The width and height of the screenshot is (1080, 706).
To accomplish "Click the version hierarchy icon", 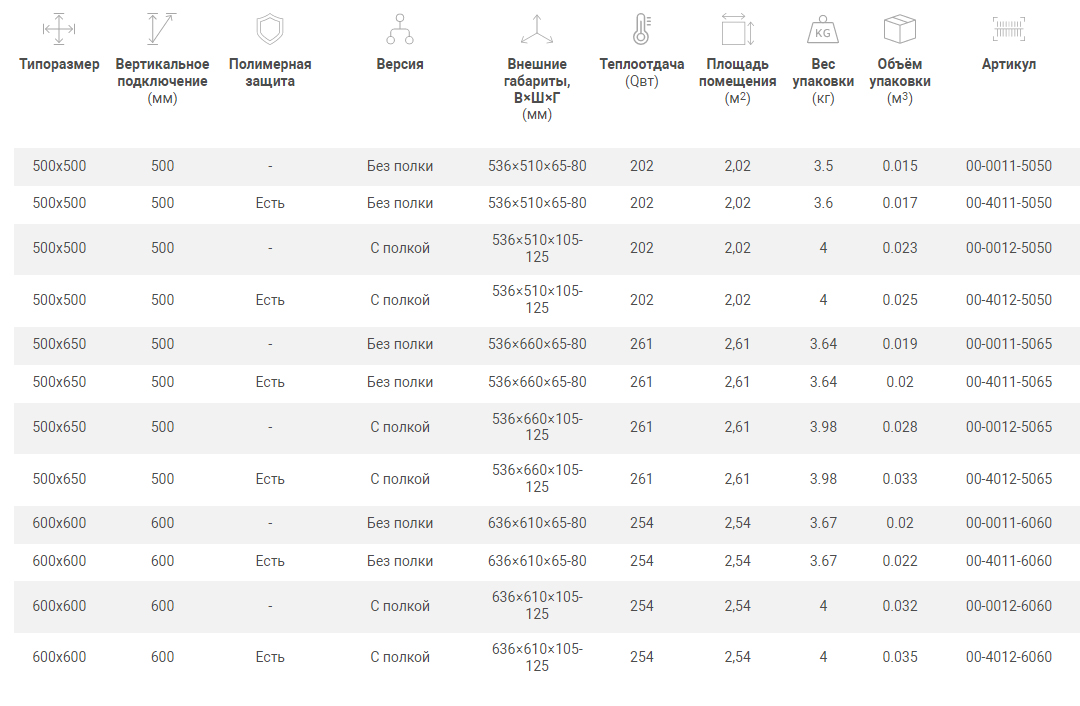I will coord(400,28).
